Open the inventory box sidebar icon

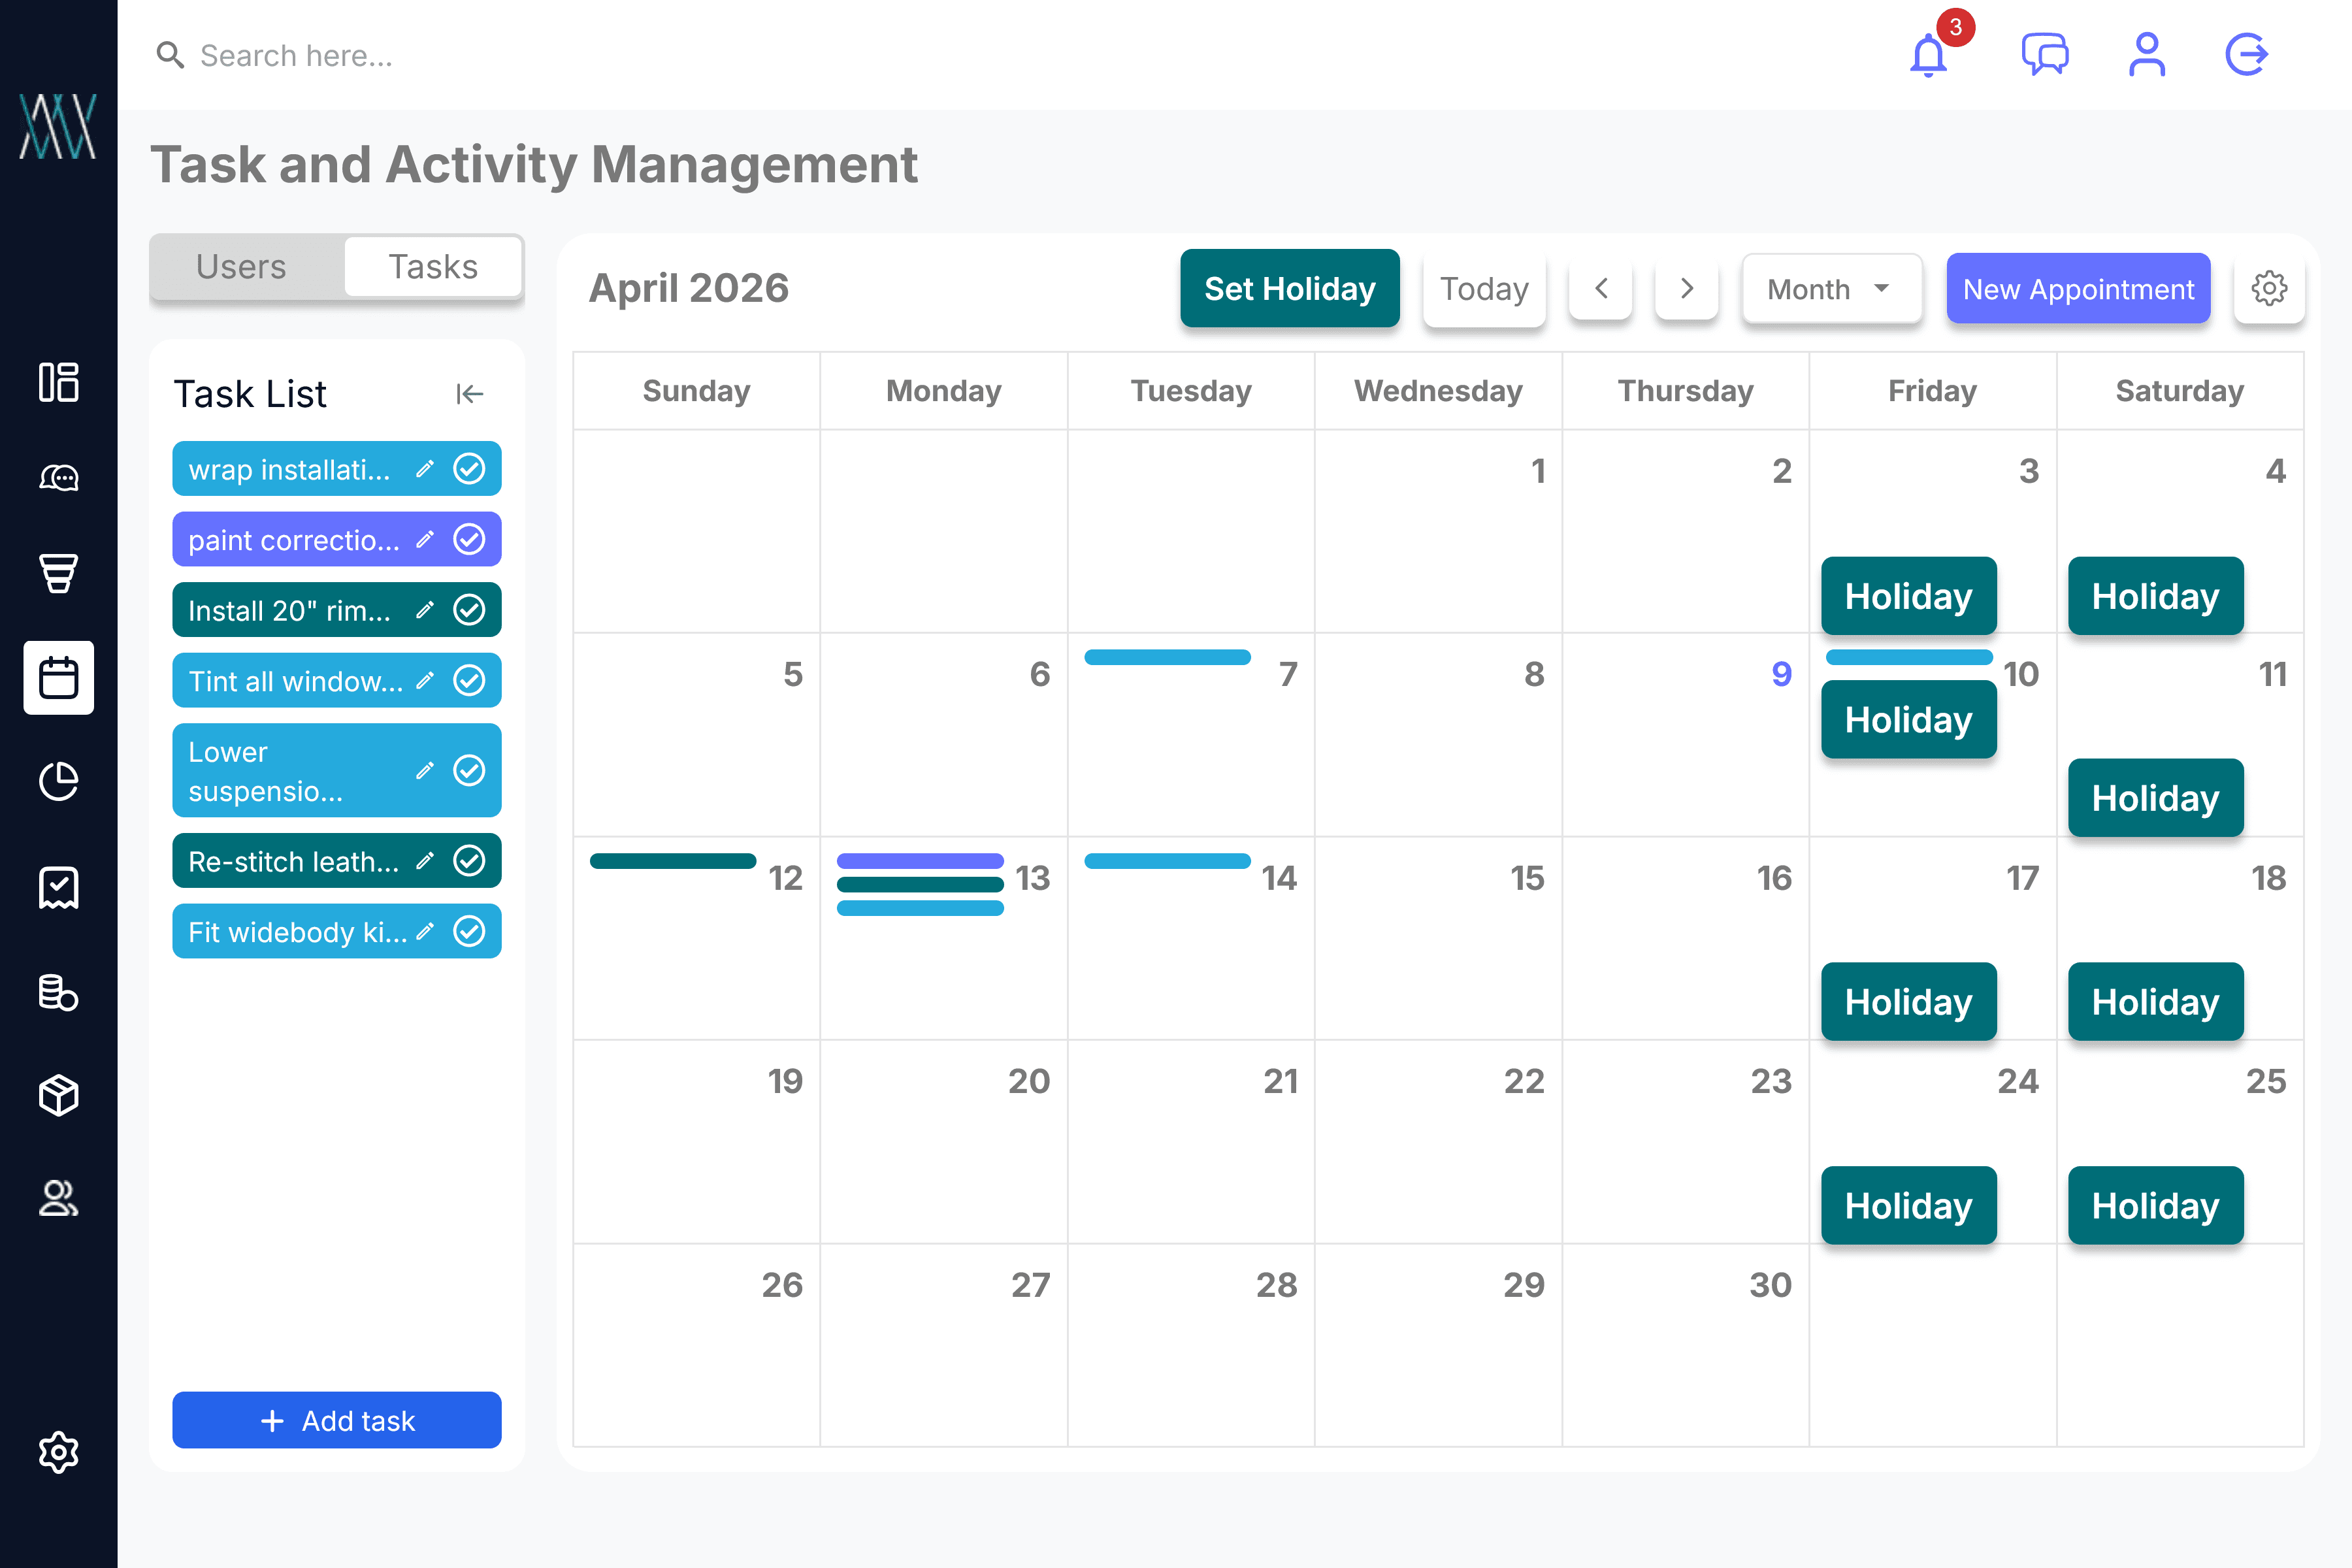[58, 1095]
